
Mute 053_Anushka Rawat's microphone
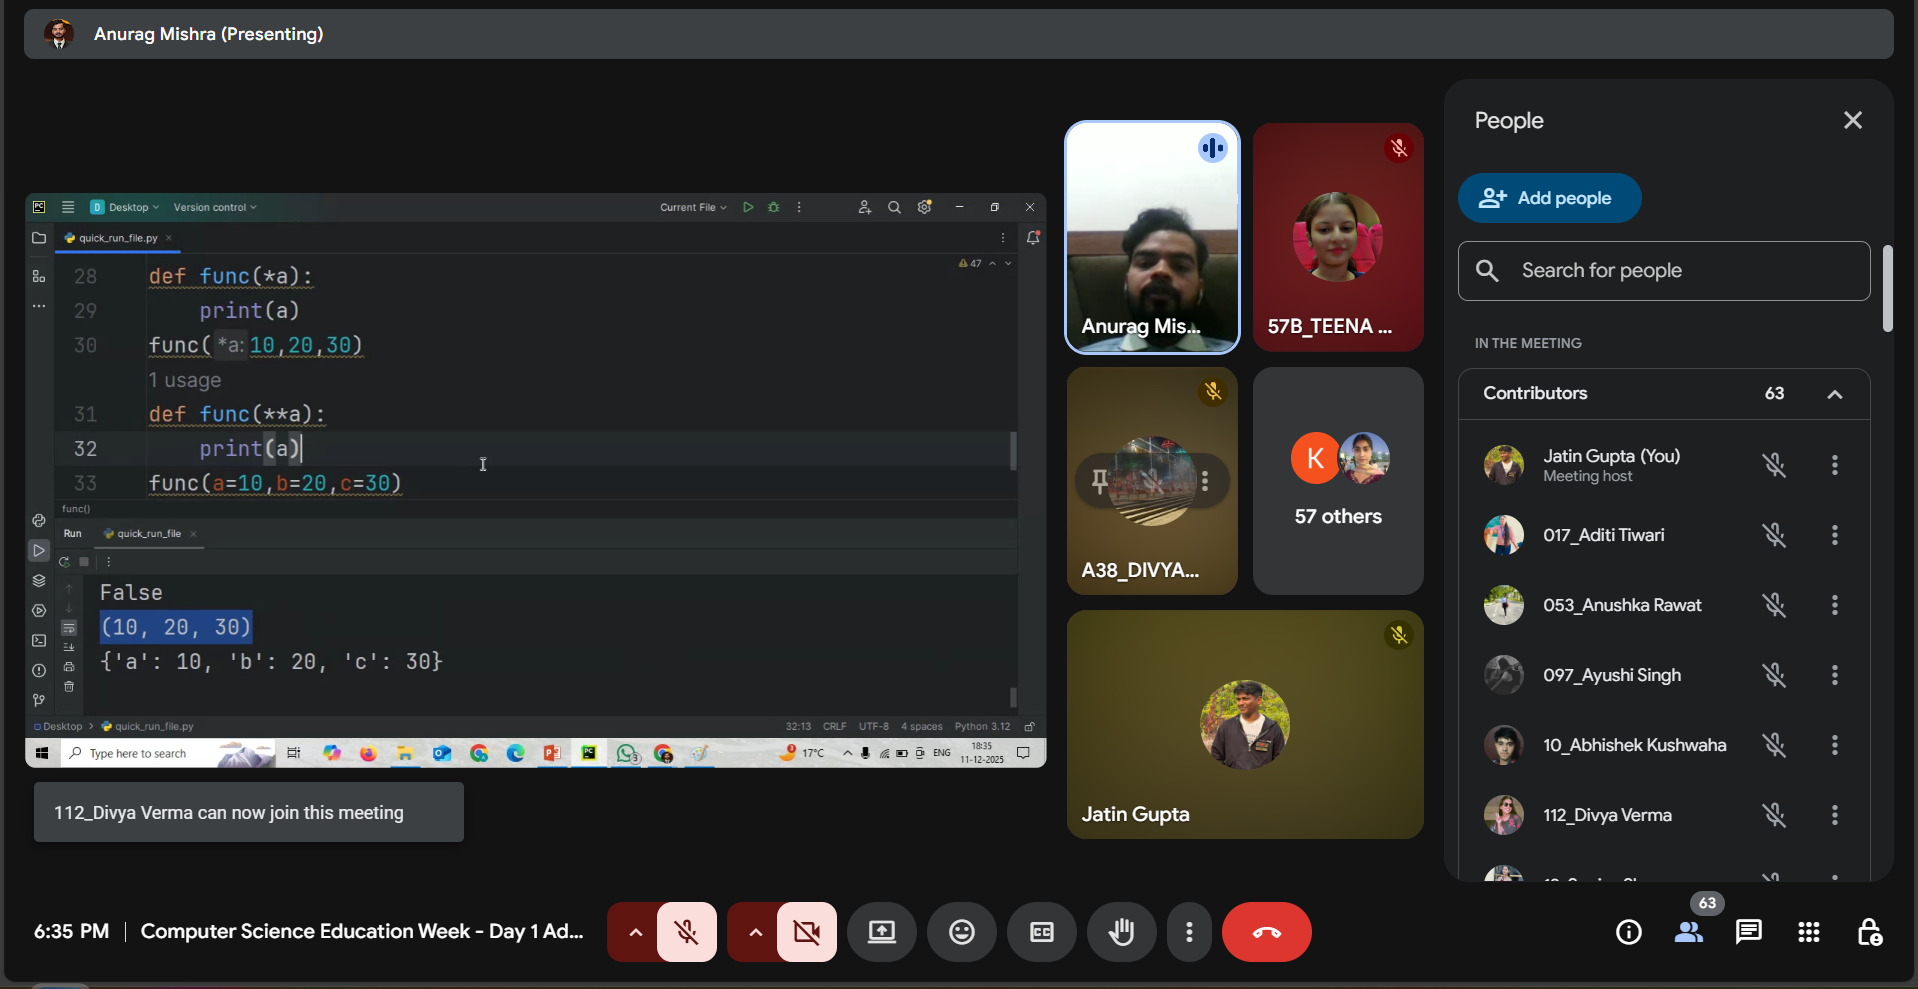coord(1774,605)
